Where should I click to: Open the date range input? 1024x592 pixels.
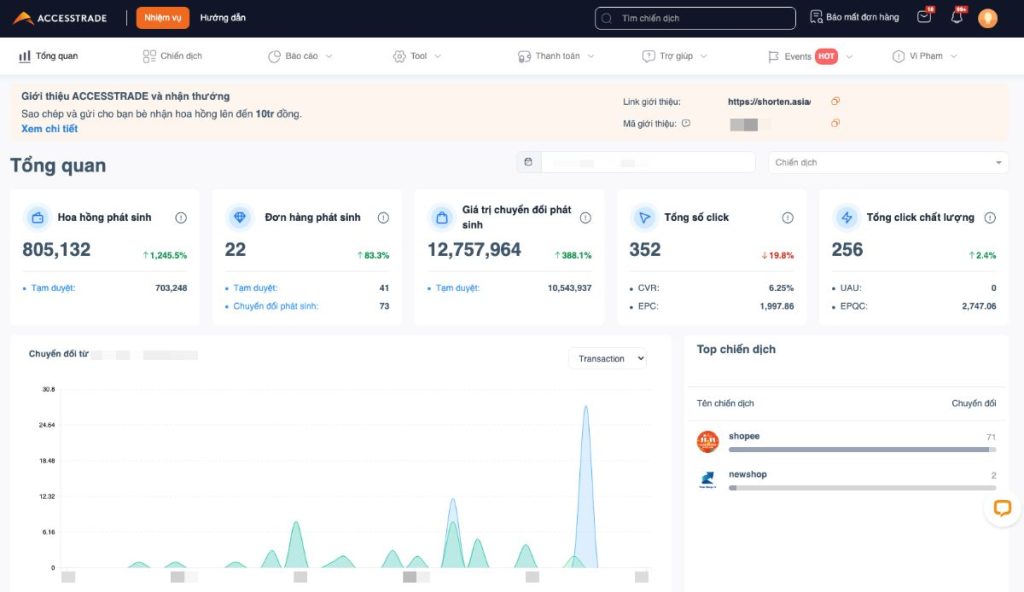click(648, 162)
